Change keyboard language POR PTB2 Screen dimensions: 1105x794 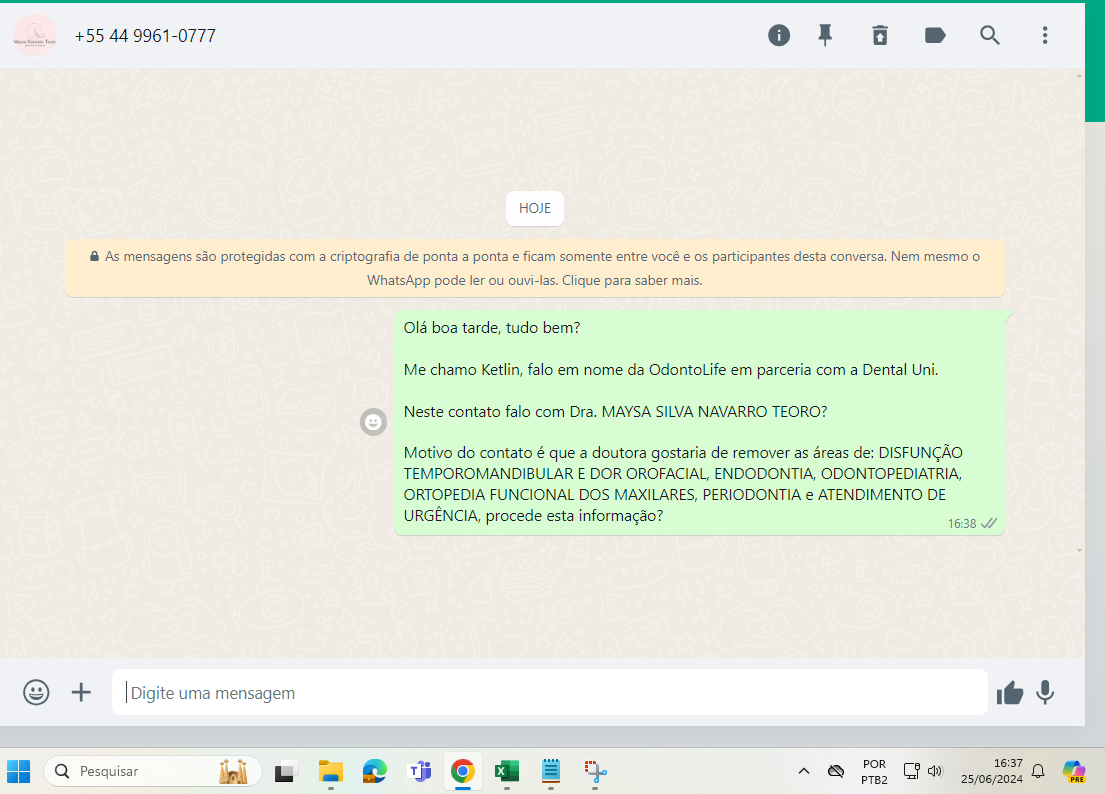point(874,772)
